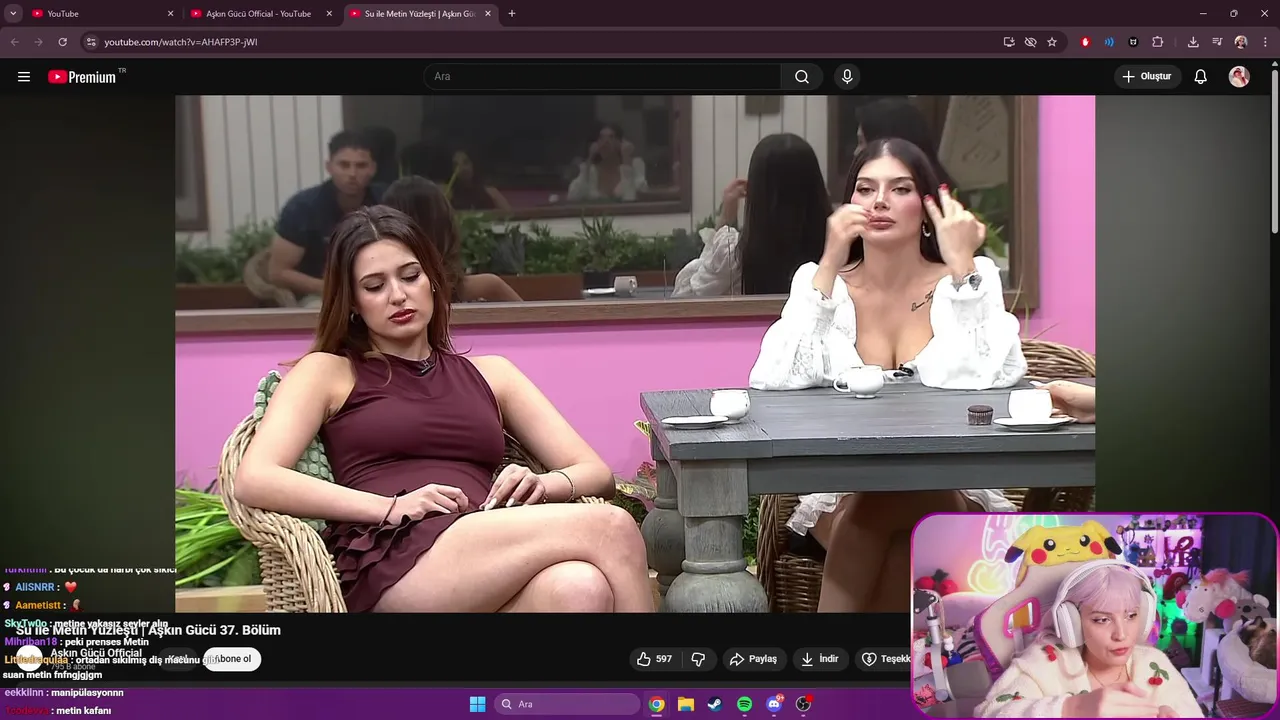
Task: Install app icon in address bar
Action: 1009,42
